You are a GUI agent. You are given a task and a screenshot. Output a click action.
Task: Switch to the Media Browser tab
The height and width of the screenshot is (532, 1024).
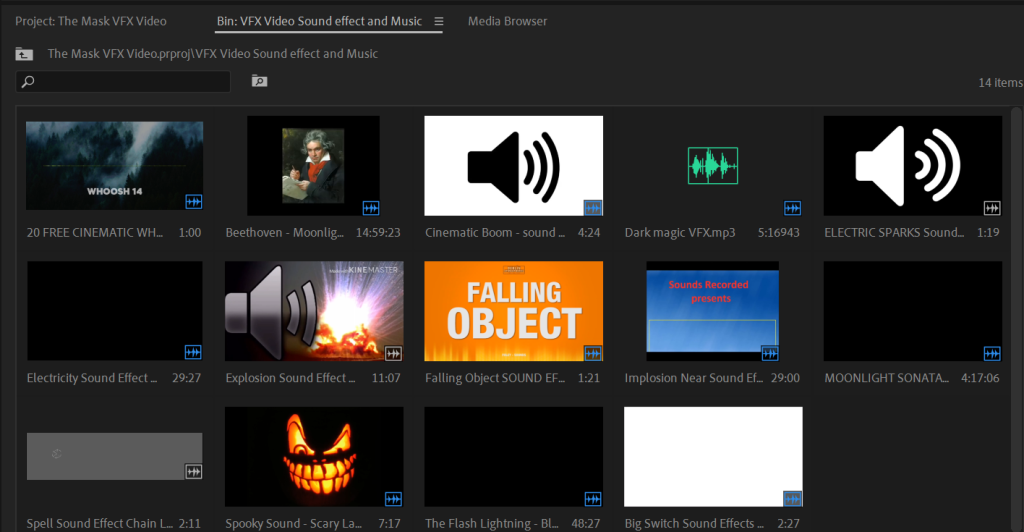[x=507, y=21]
